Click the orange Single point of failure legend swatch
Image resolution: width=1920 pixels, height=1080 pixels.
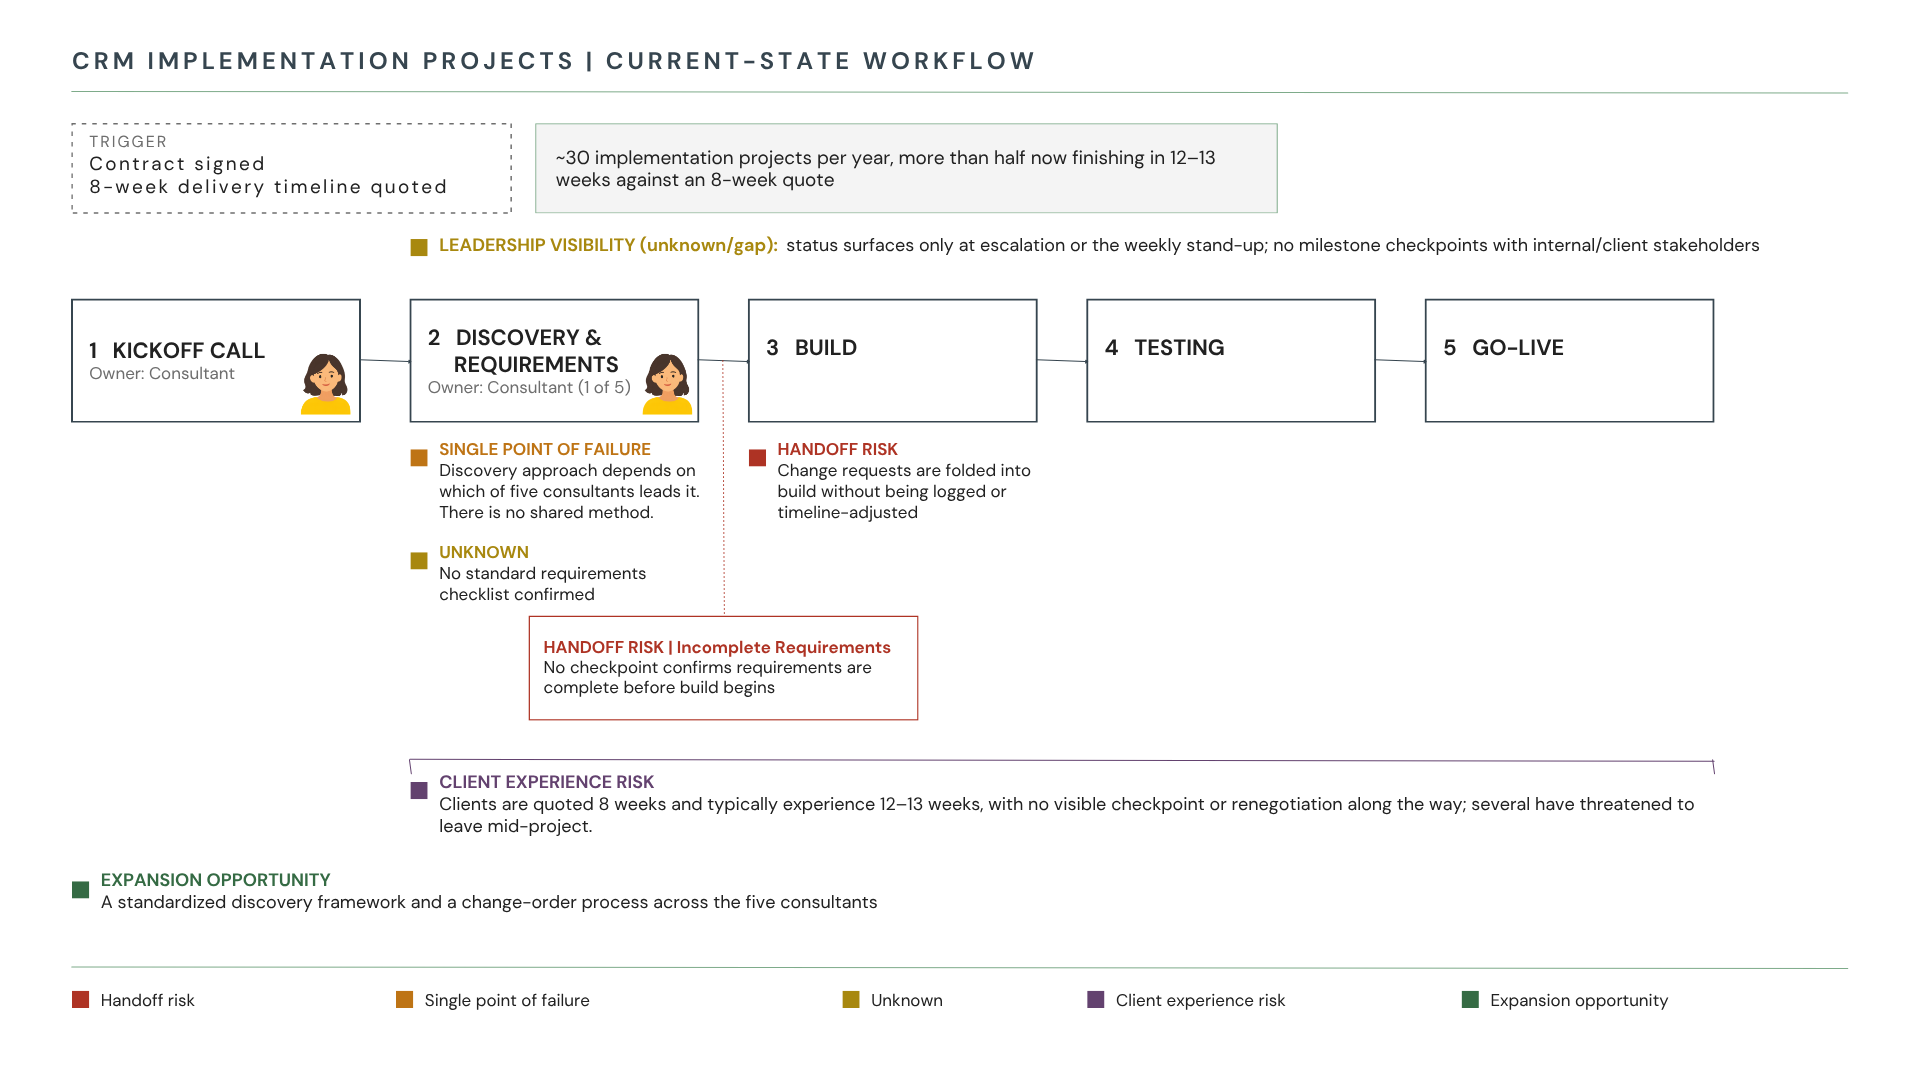click(404, 1000)
